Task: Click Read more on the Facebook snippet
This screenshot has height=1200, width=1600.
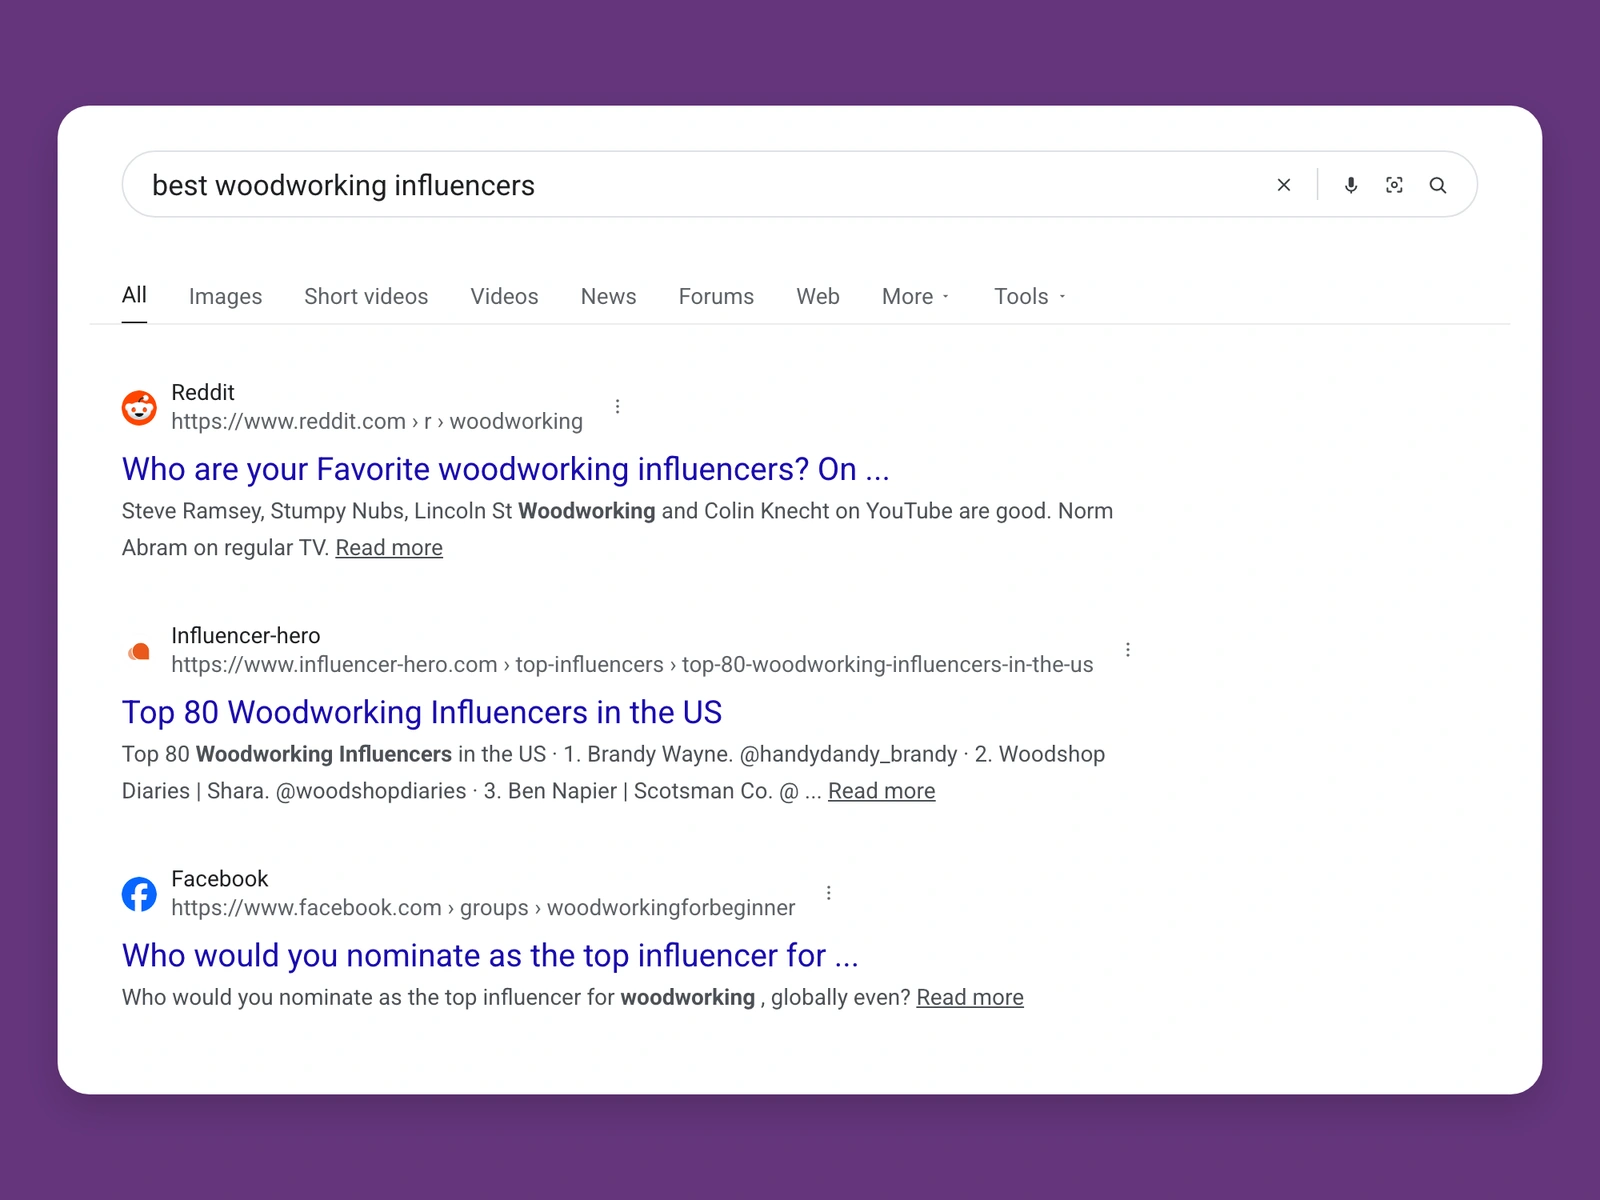Action: pyautogui.click(x=970, y=998)
